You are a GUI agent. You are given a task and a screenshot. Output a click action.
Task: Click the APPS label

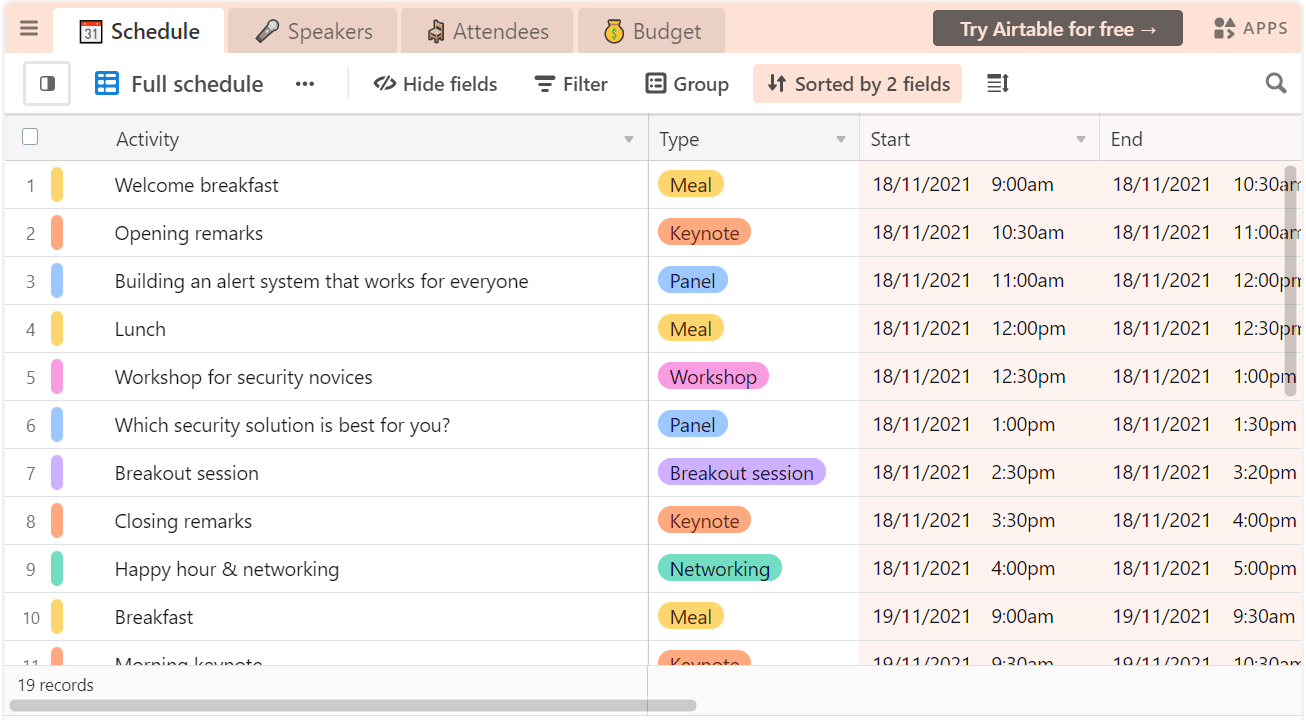pos(1265,28)
